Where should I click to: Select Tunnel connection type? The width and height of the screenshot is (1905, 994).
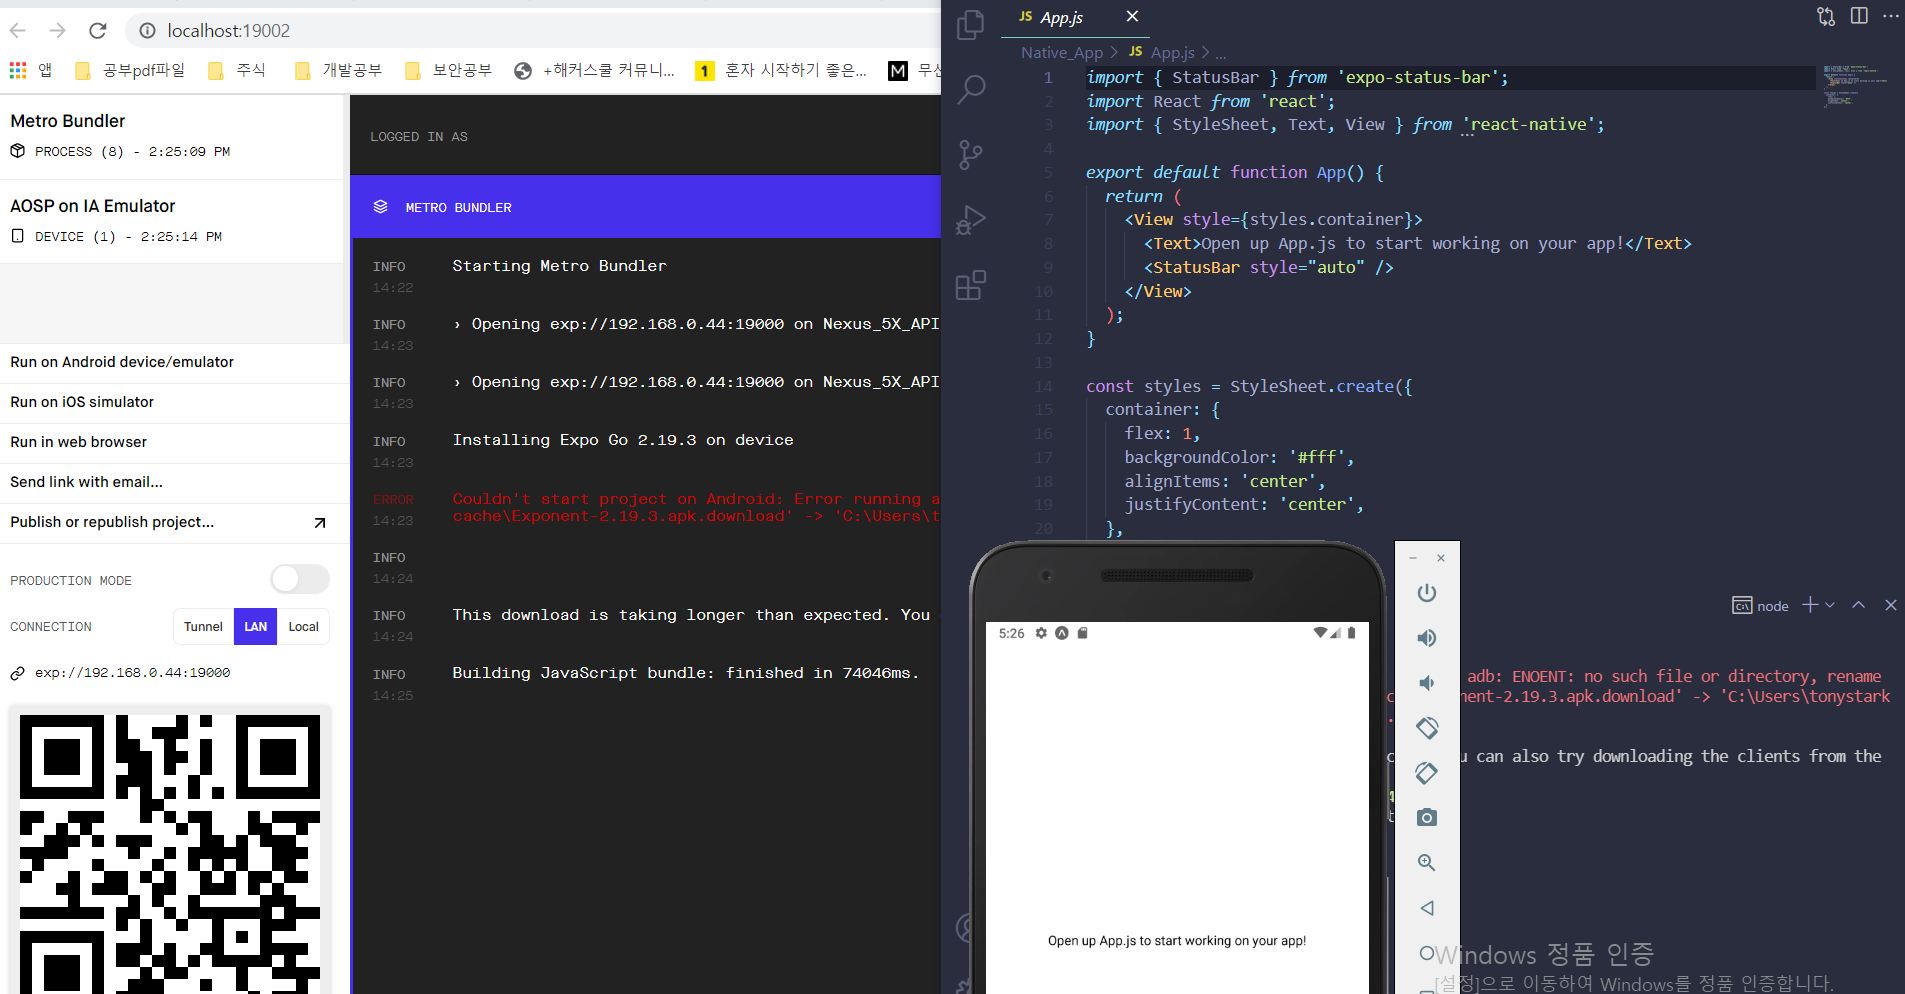coord(203,627)
